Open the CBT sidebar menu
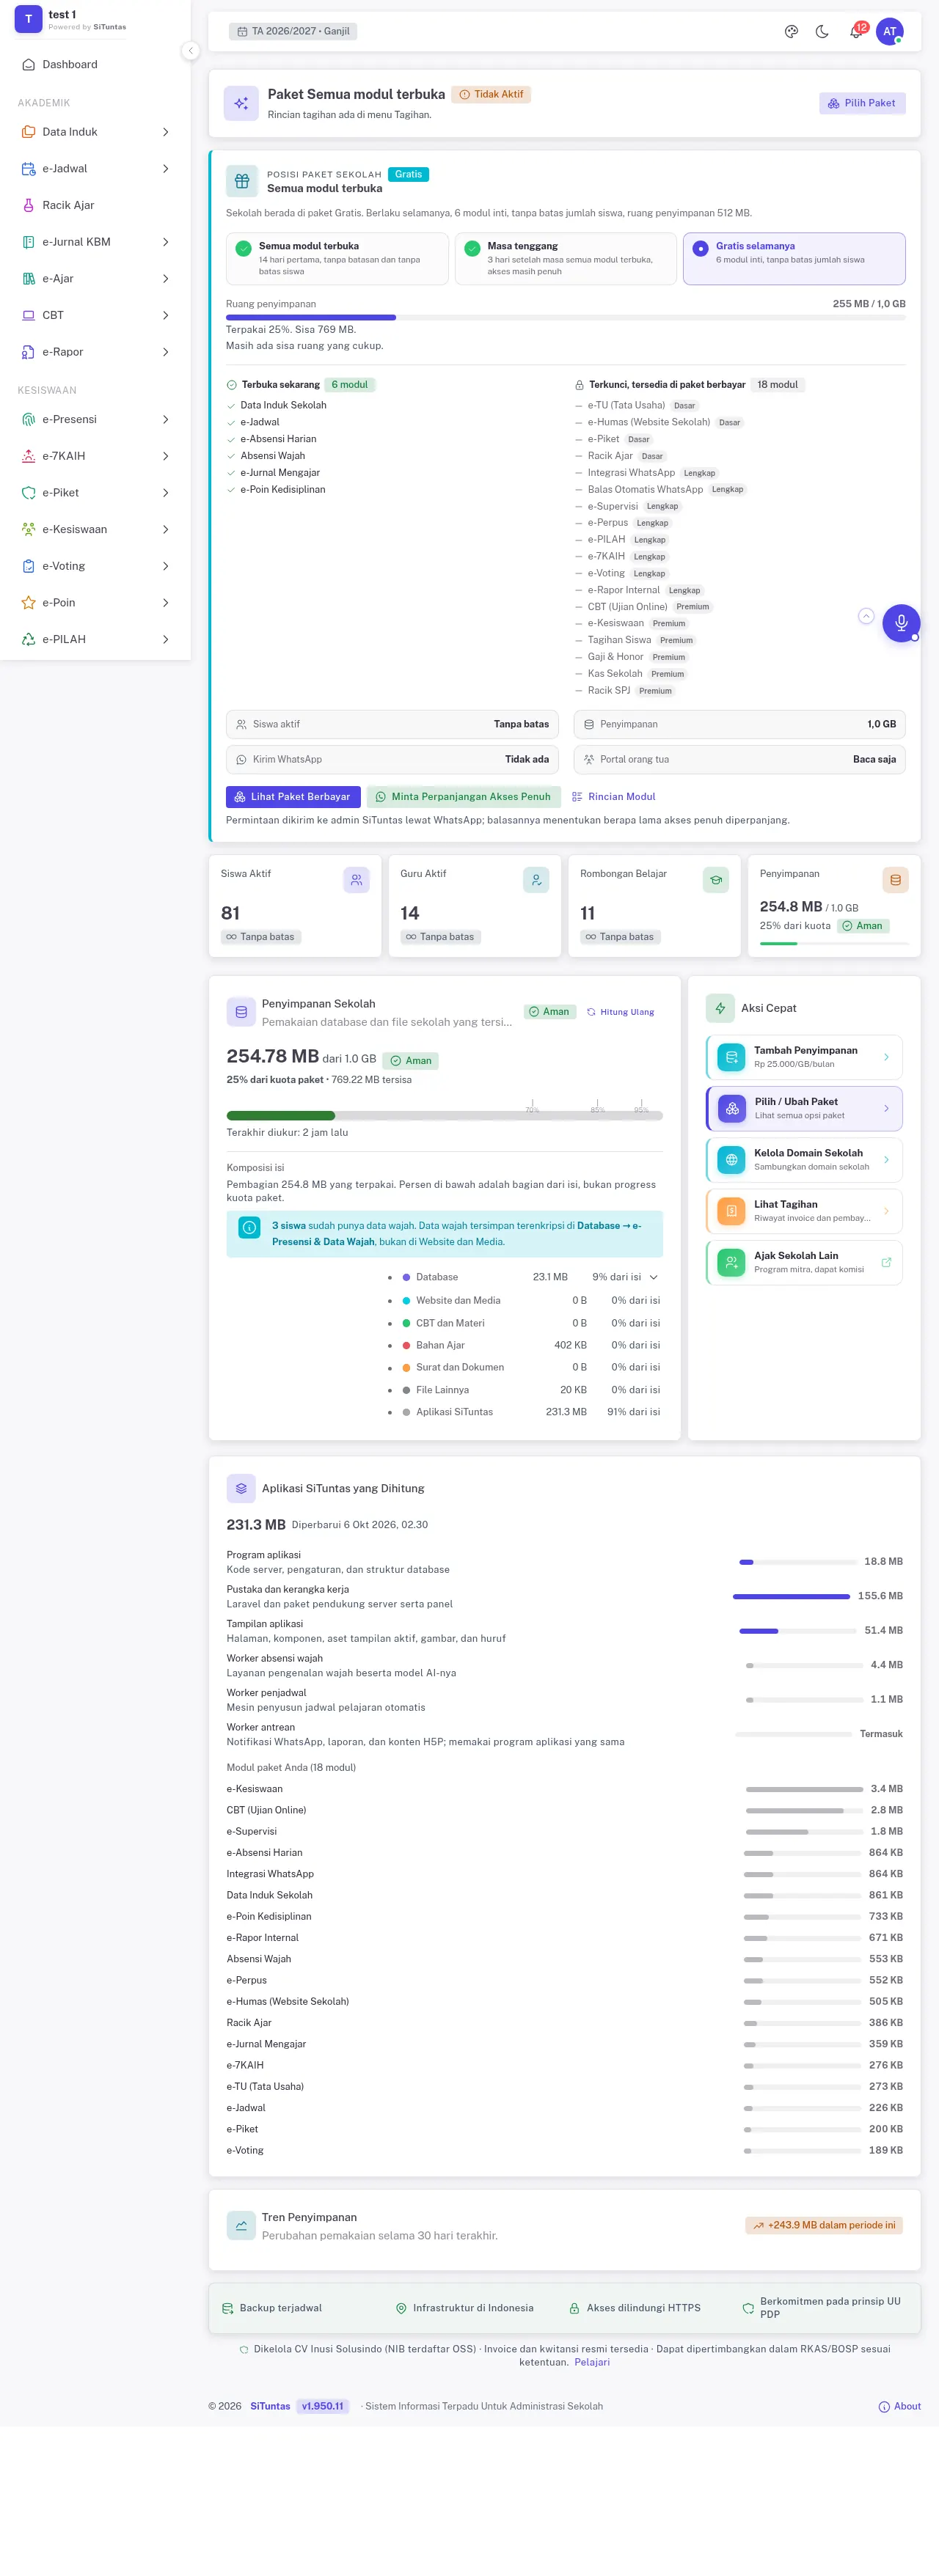Image resolution: width=939 pixels, height=2576 pixels. click(x=95, y=315)
